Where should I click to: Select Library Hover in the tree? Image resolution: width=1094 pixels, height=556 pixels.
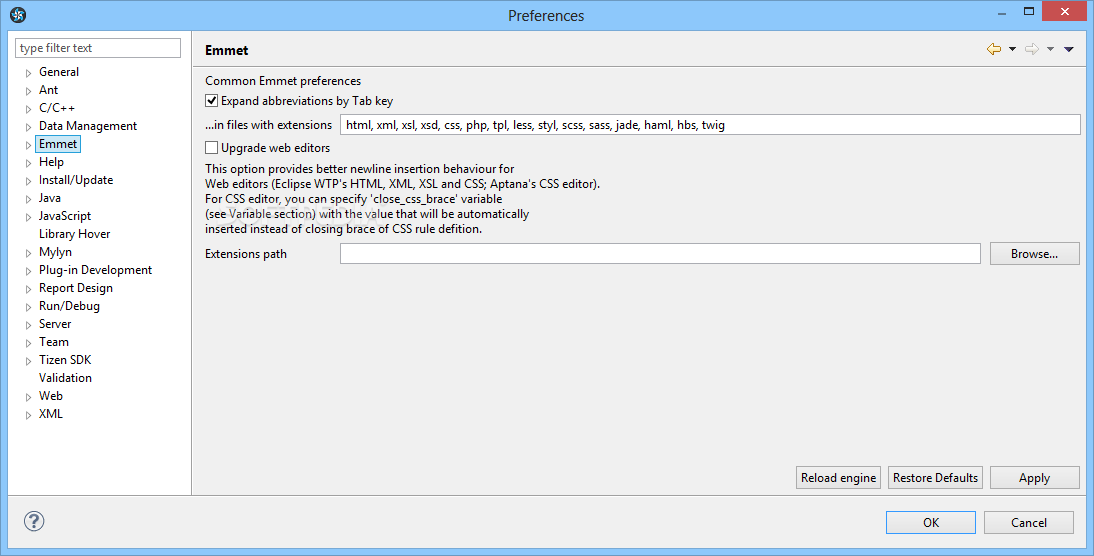point(74,234)
